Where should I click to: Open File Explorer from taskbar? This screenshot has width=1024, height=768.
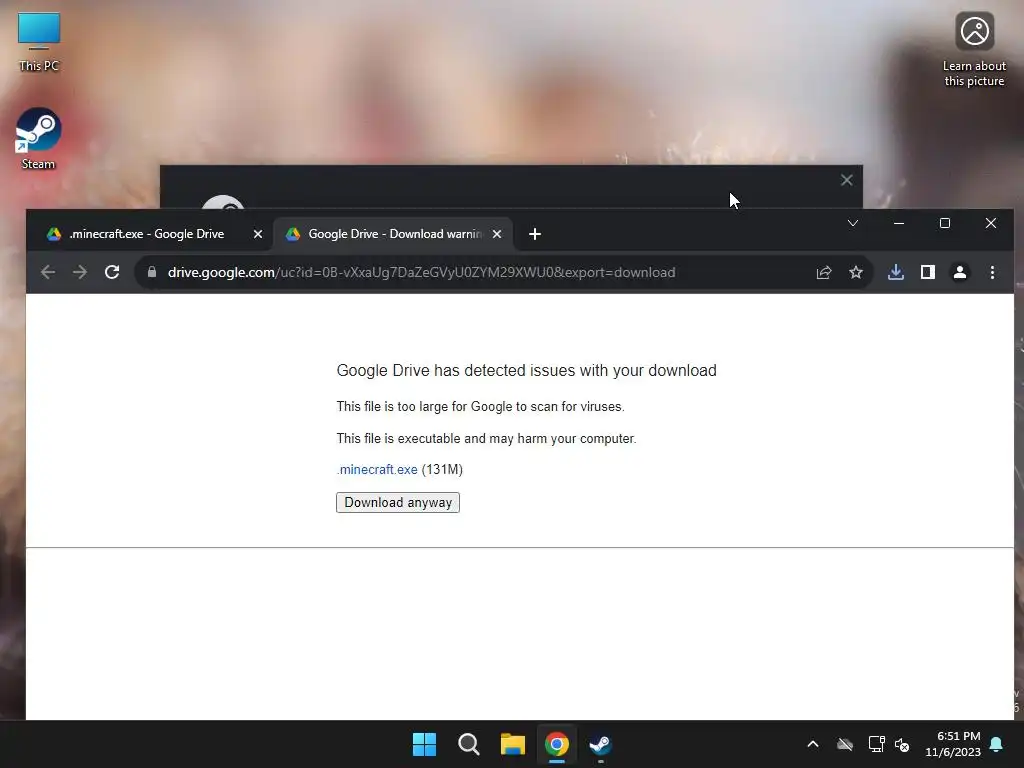(x=513, y=744)
